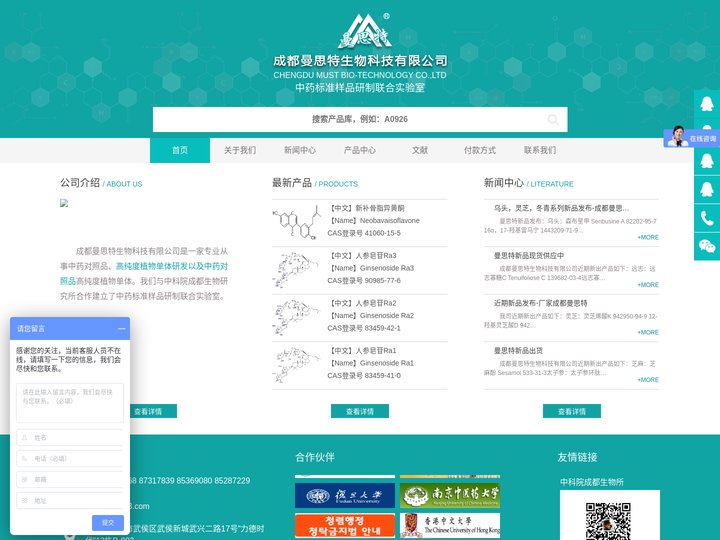Open the 关于我们 menu item
The image size is (720, 540).
pyautogui.click(x=240, y=150)
